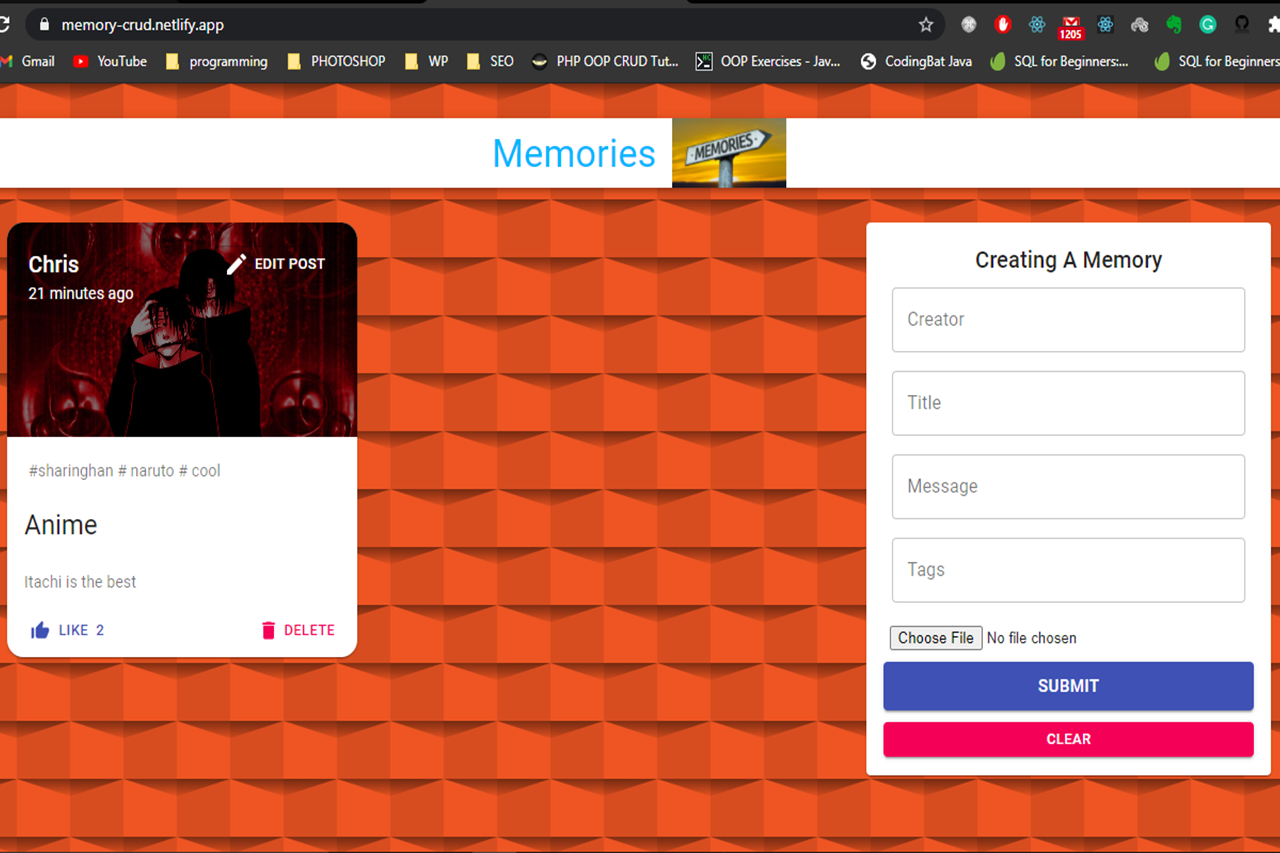This screenshot has height=853, width=1280.
Task: Expand the PHOTOSHOP bookmarks folder
Action: 335,61
